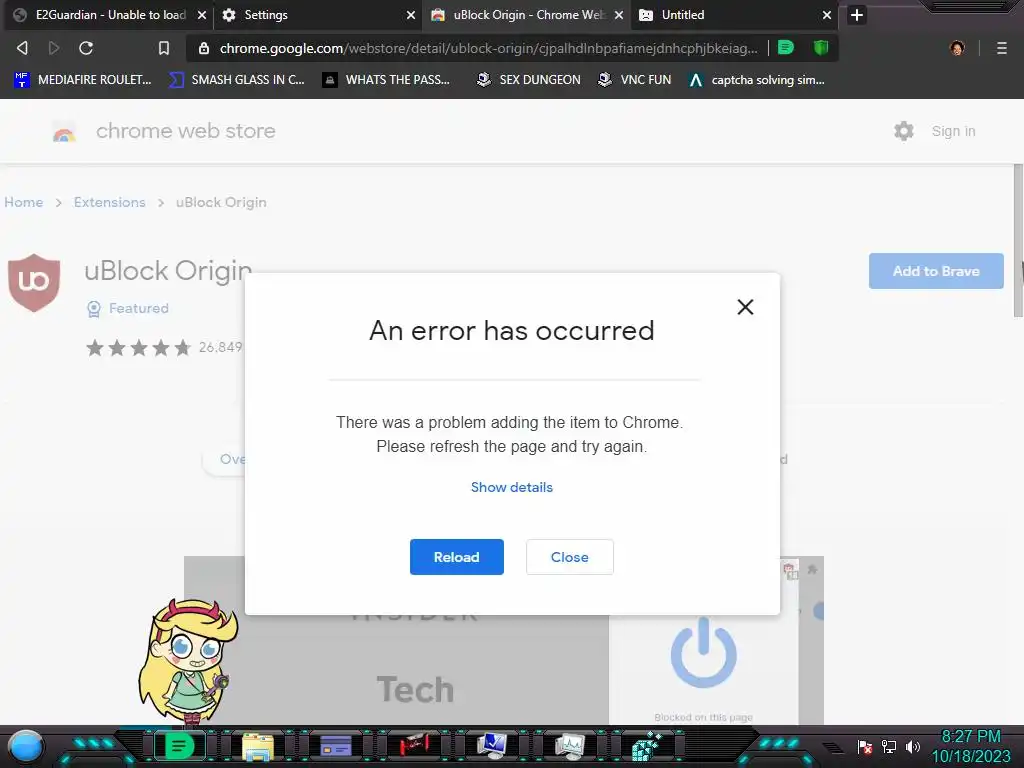The width and height of the screenshot is (1024, 768).
Task: Reload the page using the toolbar icon
Action: 86,48
